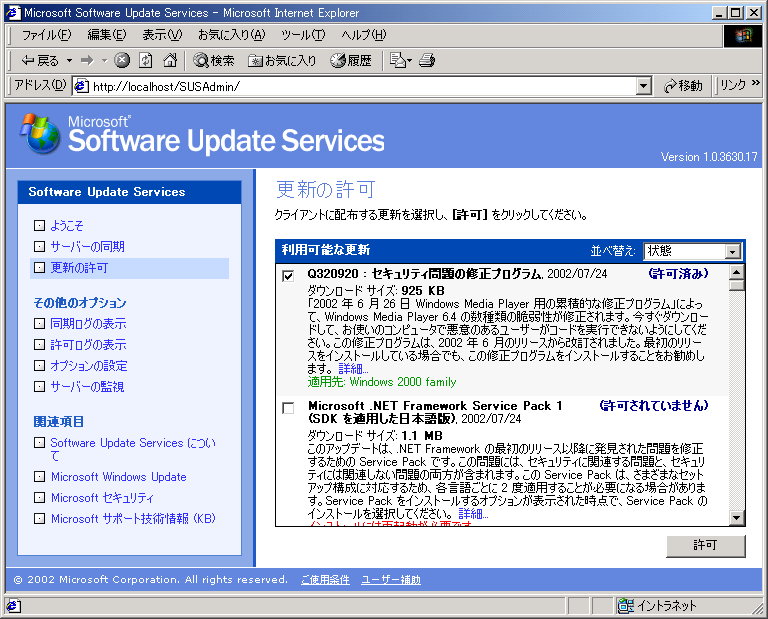Open the Forward button history dropdown arrow
The height and width of the screenshot is (619, 768).
point(104,61)
